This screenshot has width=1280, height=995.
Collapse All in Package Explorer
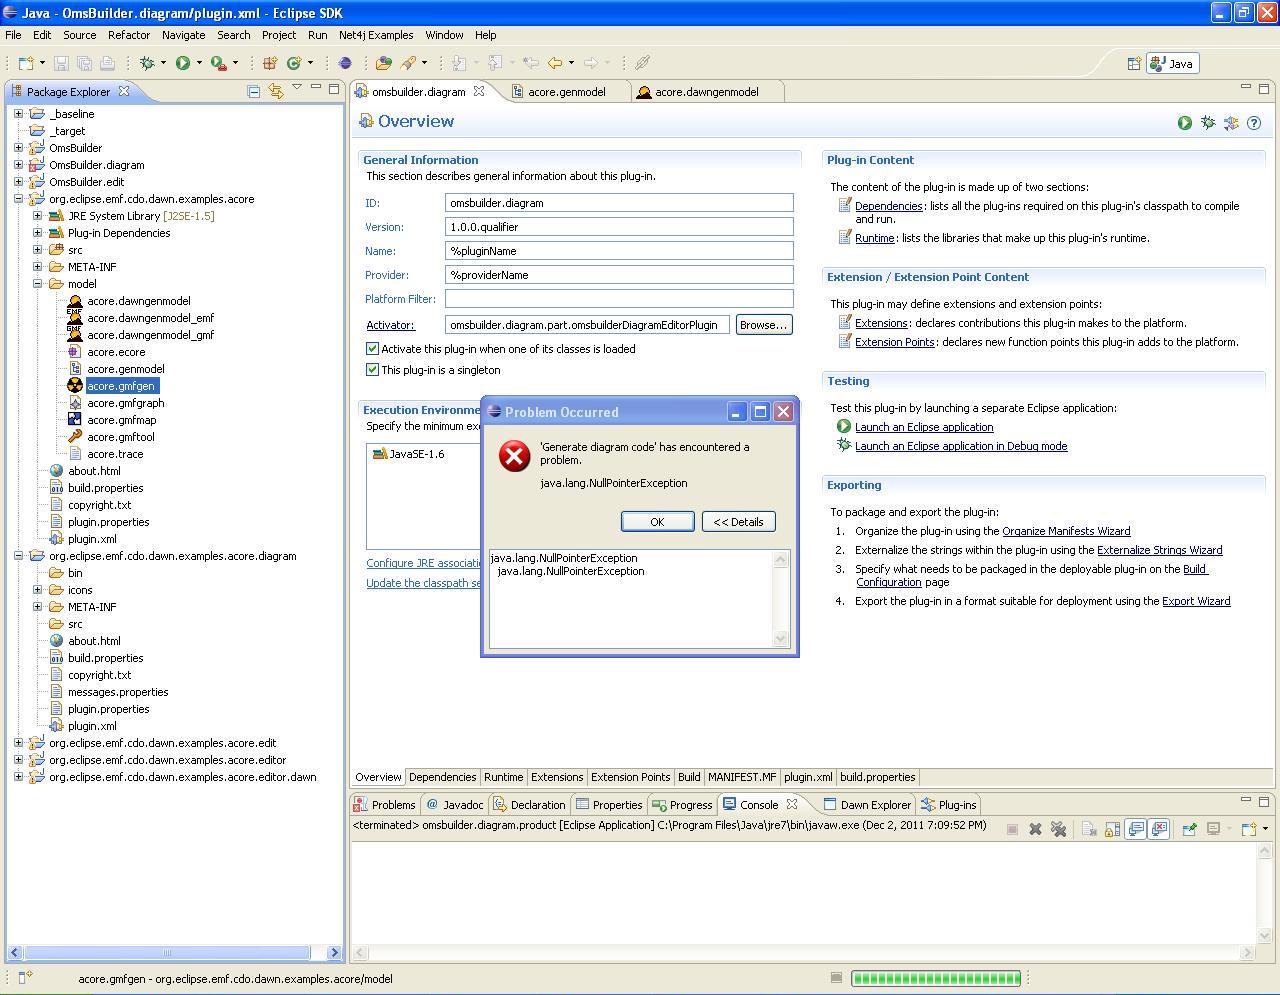254,91
